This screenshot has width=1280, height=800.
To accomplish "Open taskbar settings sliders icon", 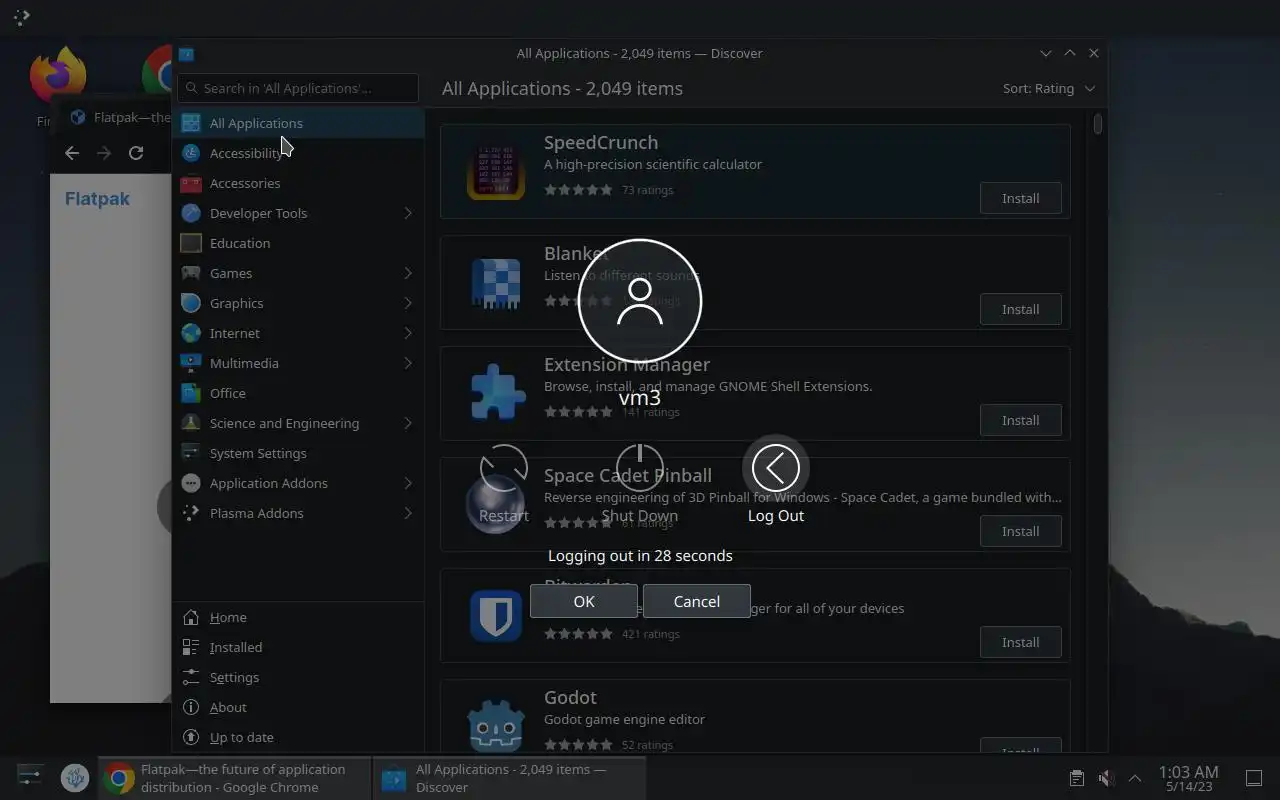I will point(30,777).
